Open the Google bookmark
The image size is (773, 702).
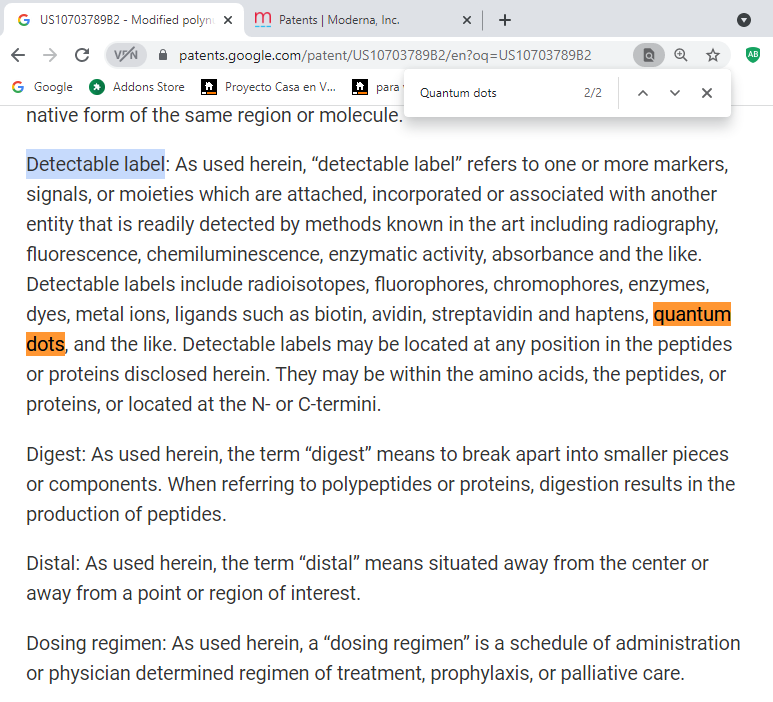pyautogui.click(x=42, y=87)
